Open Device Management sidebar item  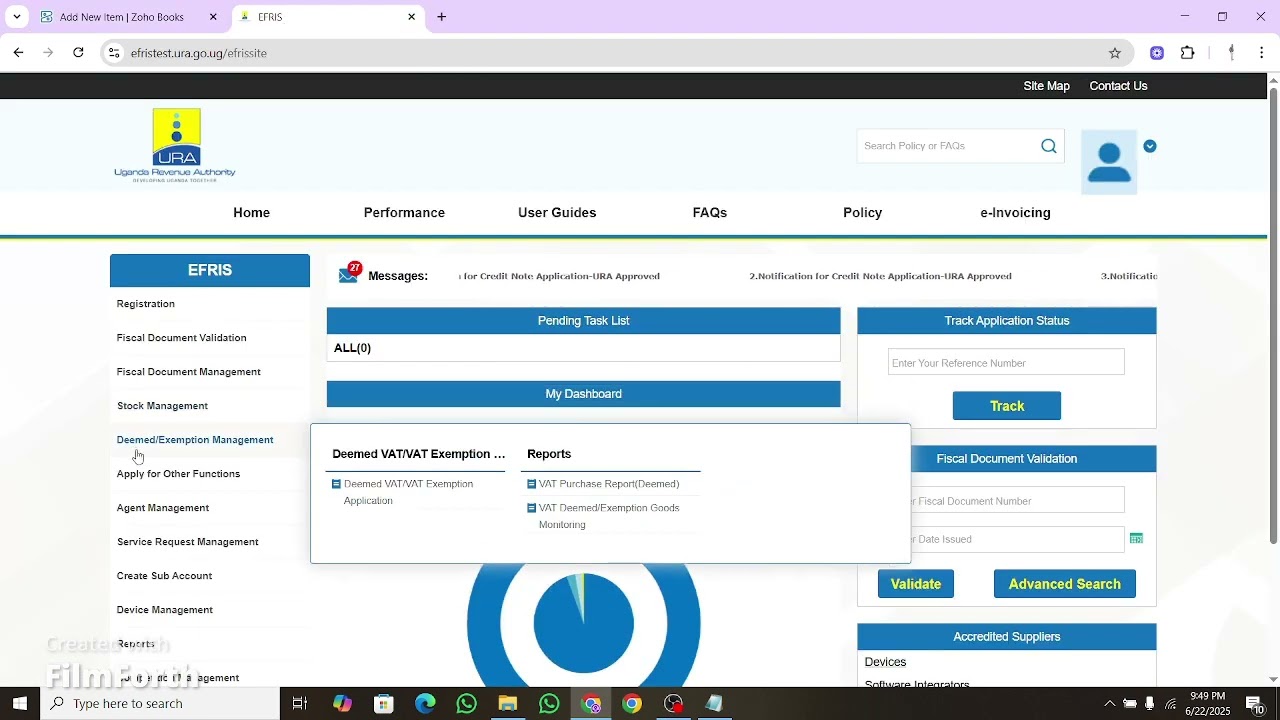165,610
